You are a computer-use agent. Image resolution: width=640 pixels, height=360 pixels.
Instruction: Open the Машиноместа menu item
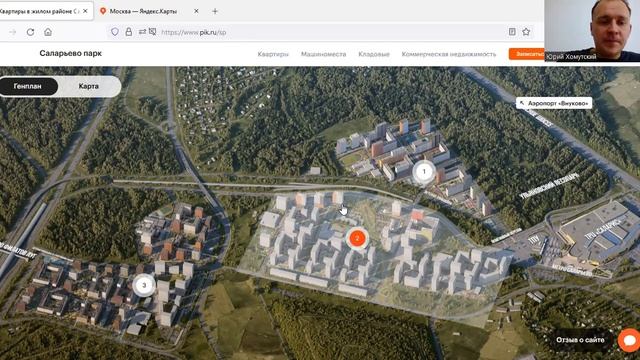324,54
